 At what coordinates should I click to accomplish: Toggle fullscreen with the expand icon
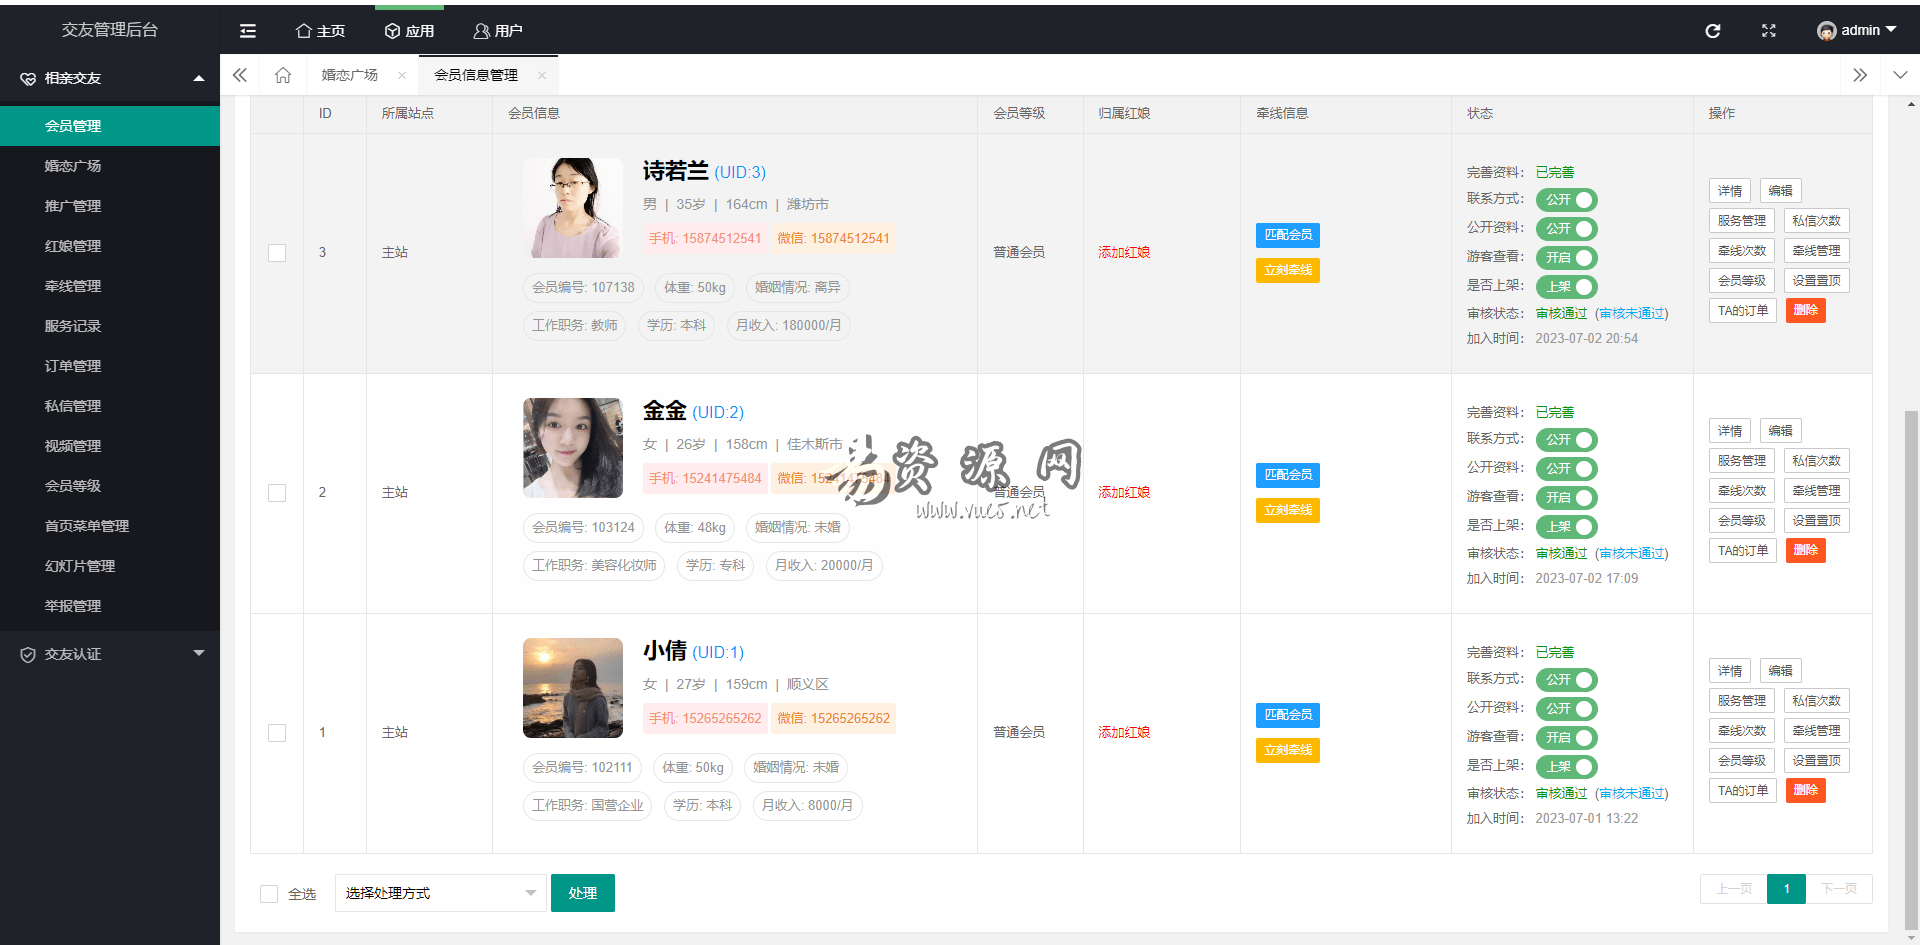pyautogui.click(x=1769, y=31)
